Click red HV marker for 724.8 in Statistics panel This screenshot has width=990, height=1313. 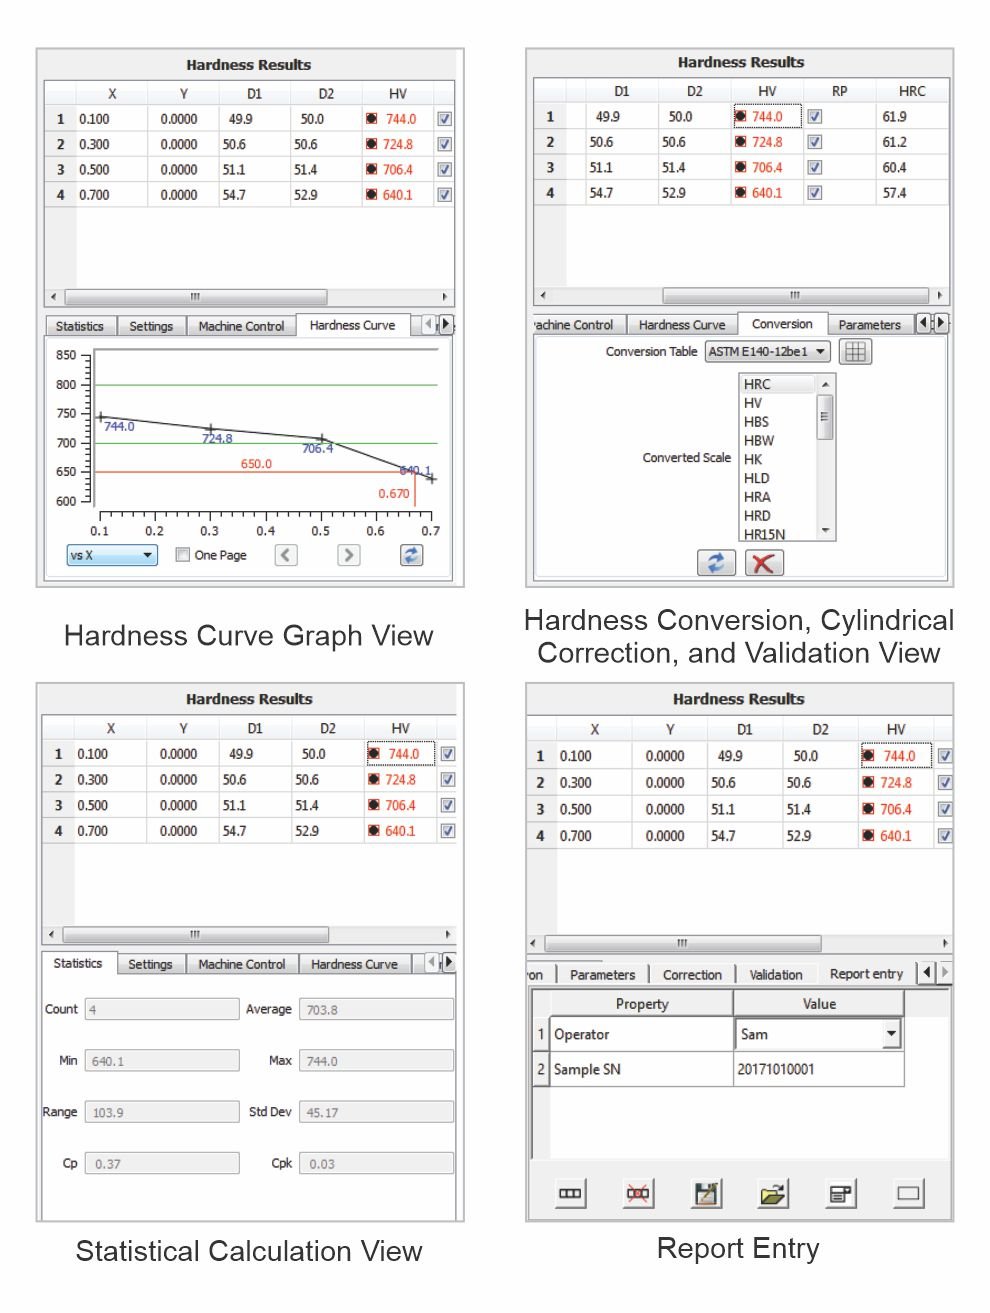point(374,780)
